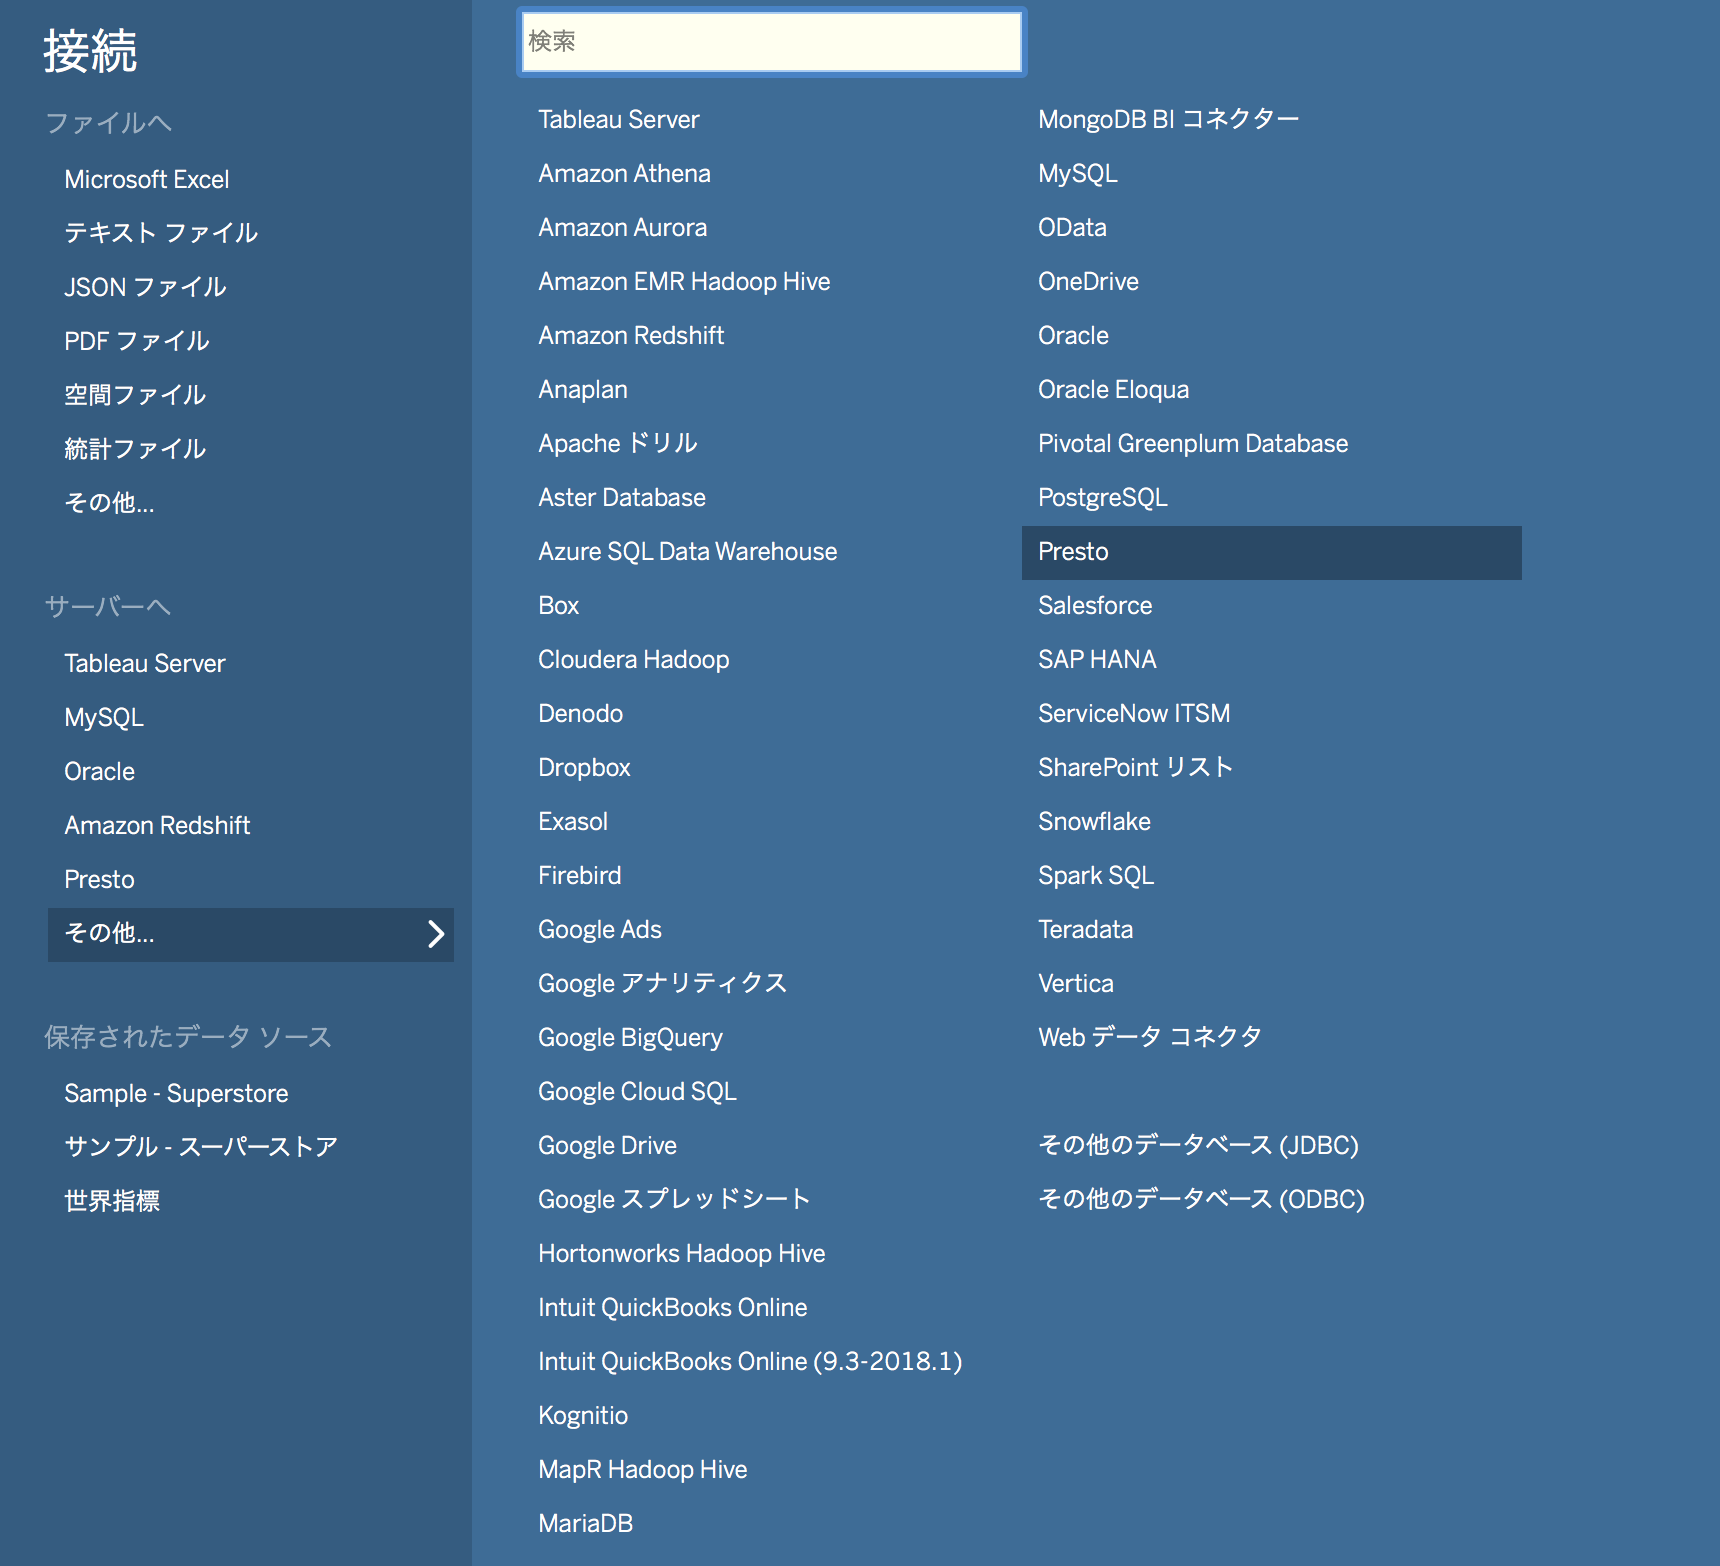Select MySQL in the left sidebar
Viewport: 1720px width, 1566px height.
[104, 718]
